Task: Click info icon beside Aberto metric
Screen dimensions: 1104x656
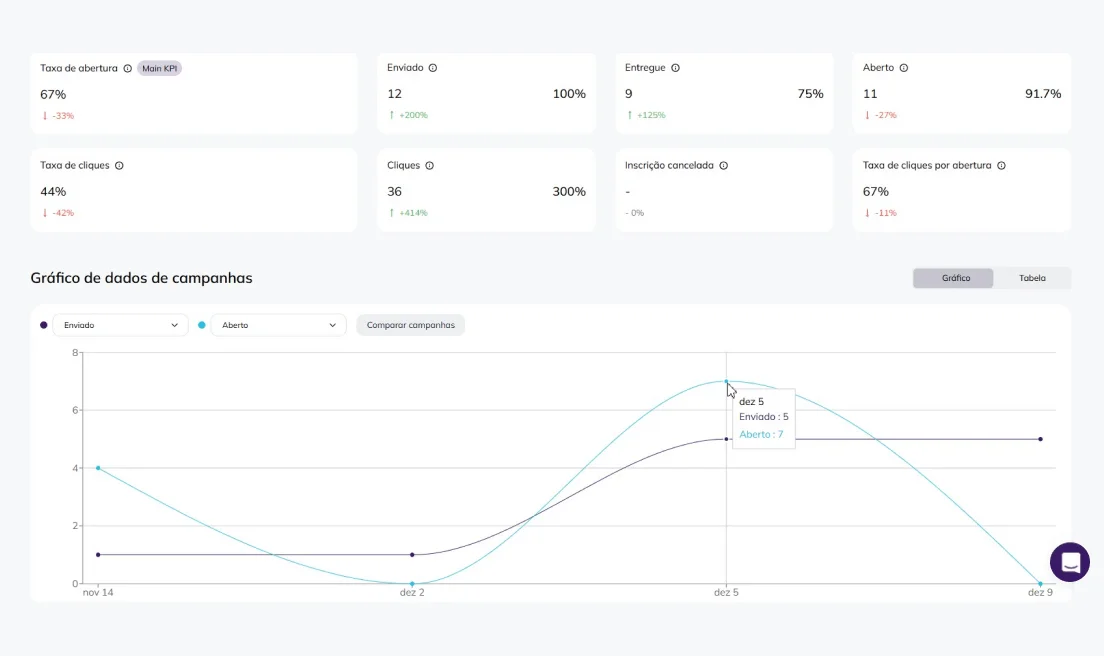Action: [903, 68]
